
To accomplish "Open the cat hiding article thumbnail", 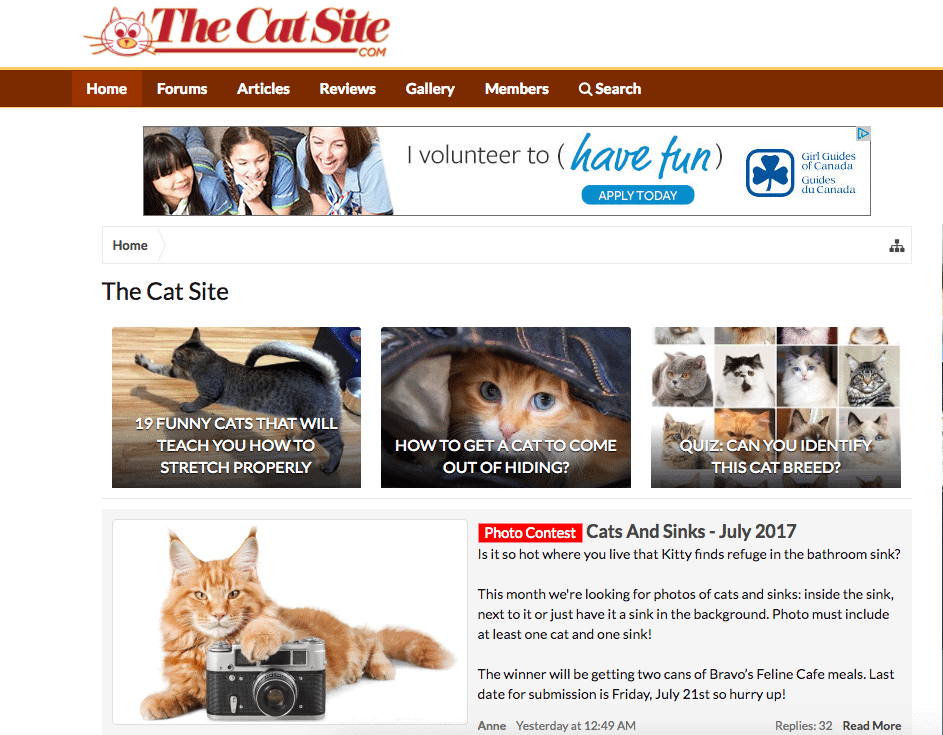I will pos(506,407).
